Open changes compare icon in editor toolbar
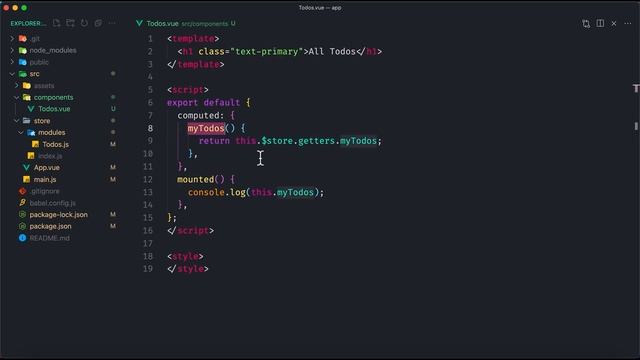Viewport: 640px width, 360px height. click(586, 24)
